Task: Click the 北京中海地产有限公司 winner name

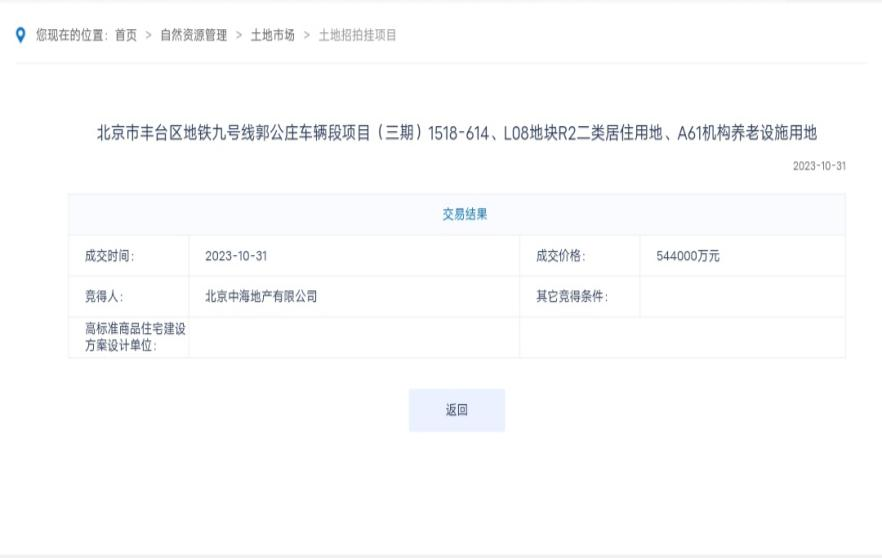Action: [261, 296]
